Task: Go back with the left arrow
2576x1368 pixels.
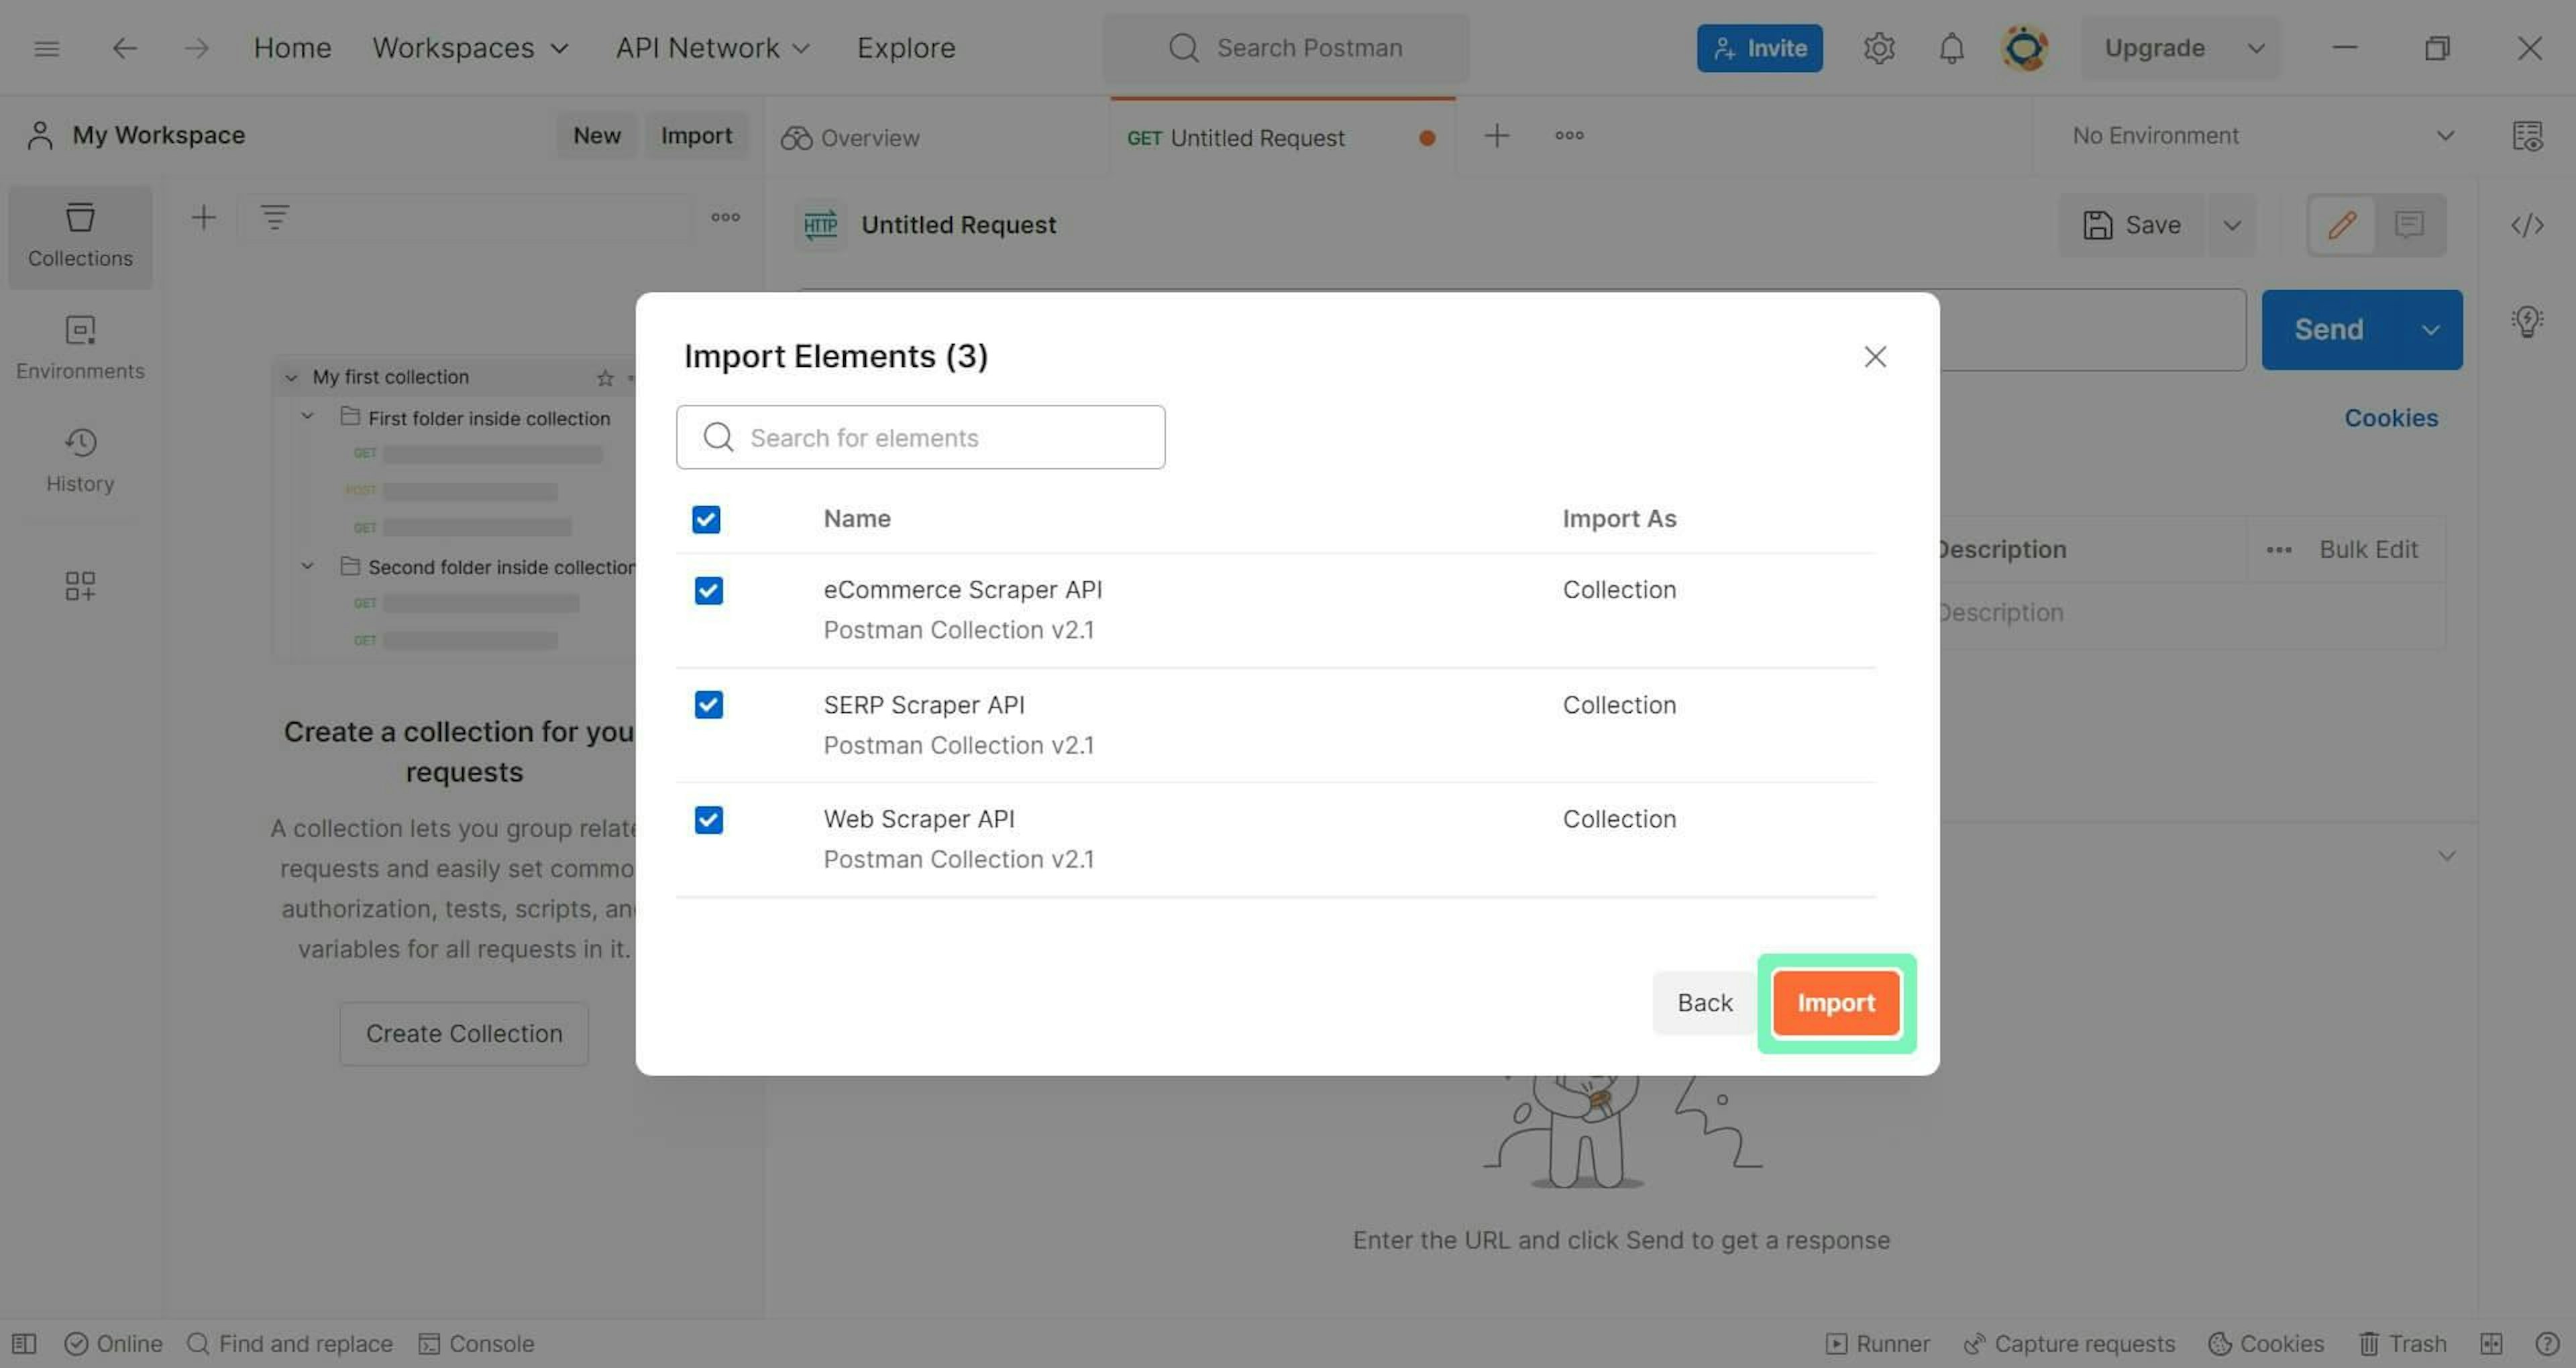Action: point(124,48)
